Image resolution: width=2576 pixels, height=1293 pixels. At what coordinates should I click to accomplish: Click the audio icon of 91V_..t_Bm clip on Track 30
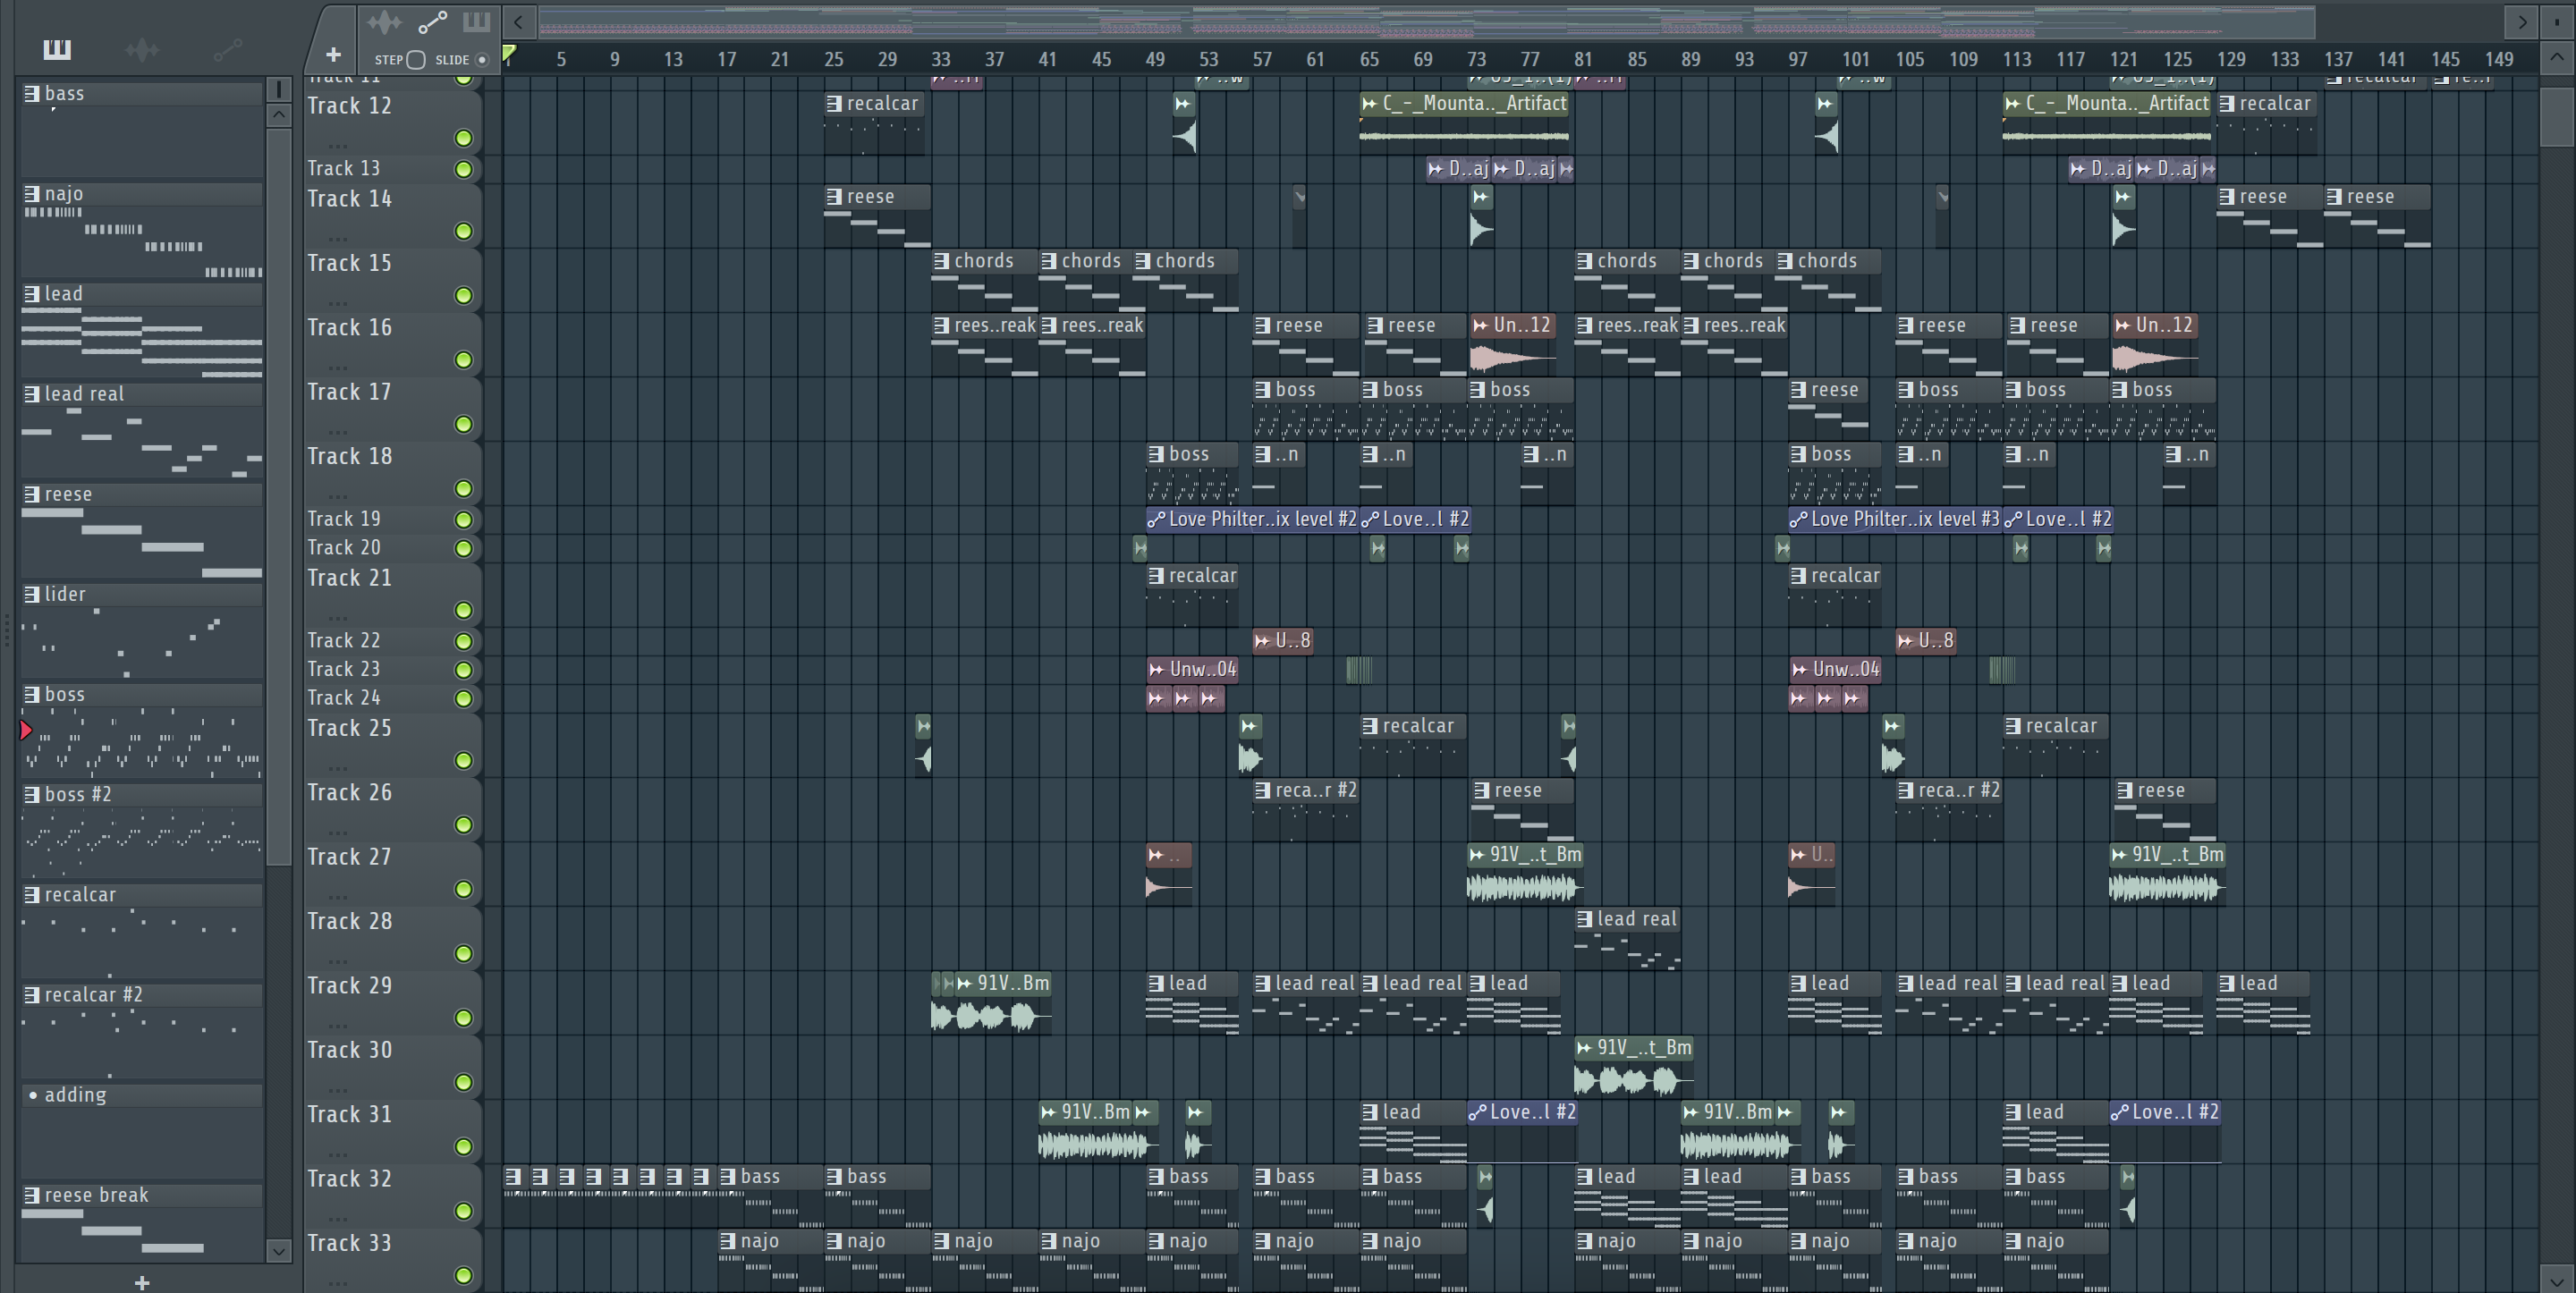[1584, 1048]
